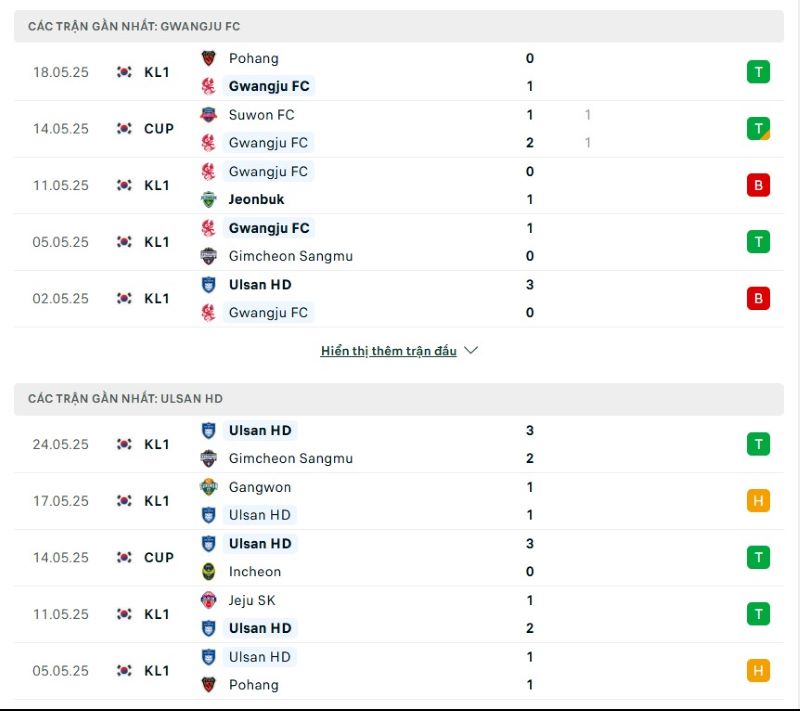Open the Ulsan HD vs Gwangju FC 02.05.25 match
The height and width of the screenshot is (711, 800).
click(400, 298)
